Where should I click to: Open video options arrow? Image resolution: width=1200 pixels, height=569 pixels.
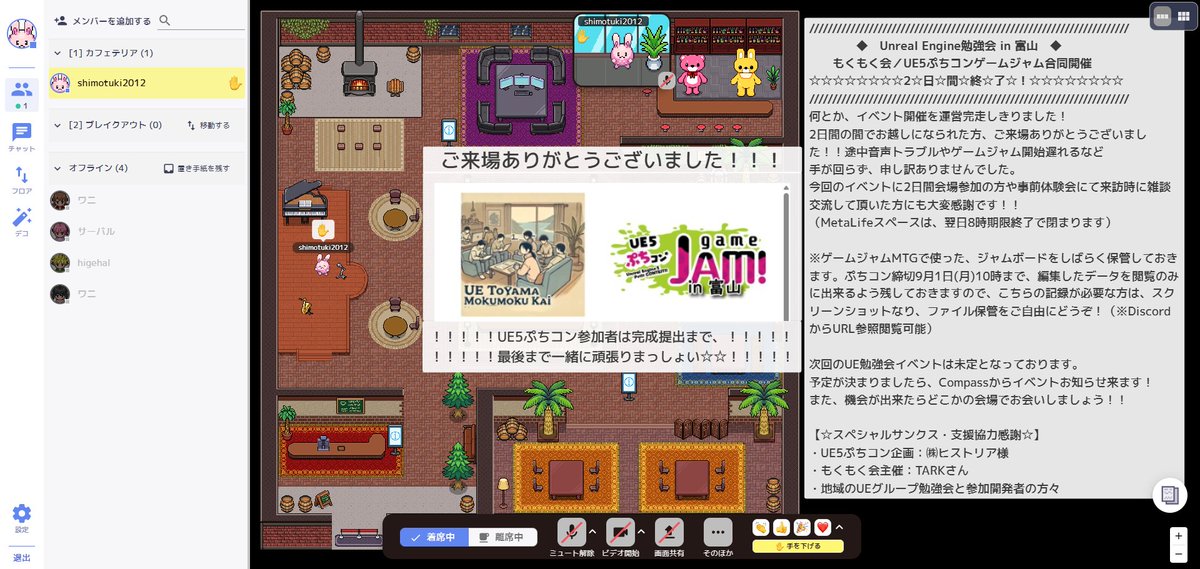(642, 530)
